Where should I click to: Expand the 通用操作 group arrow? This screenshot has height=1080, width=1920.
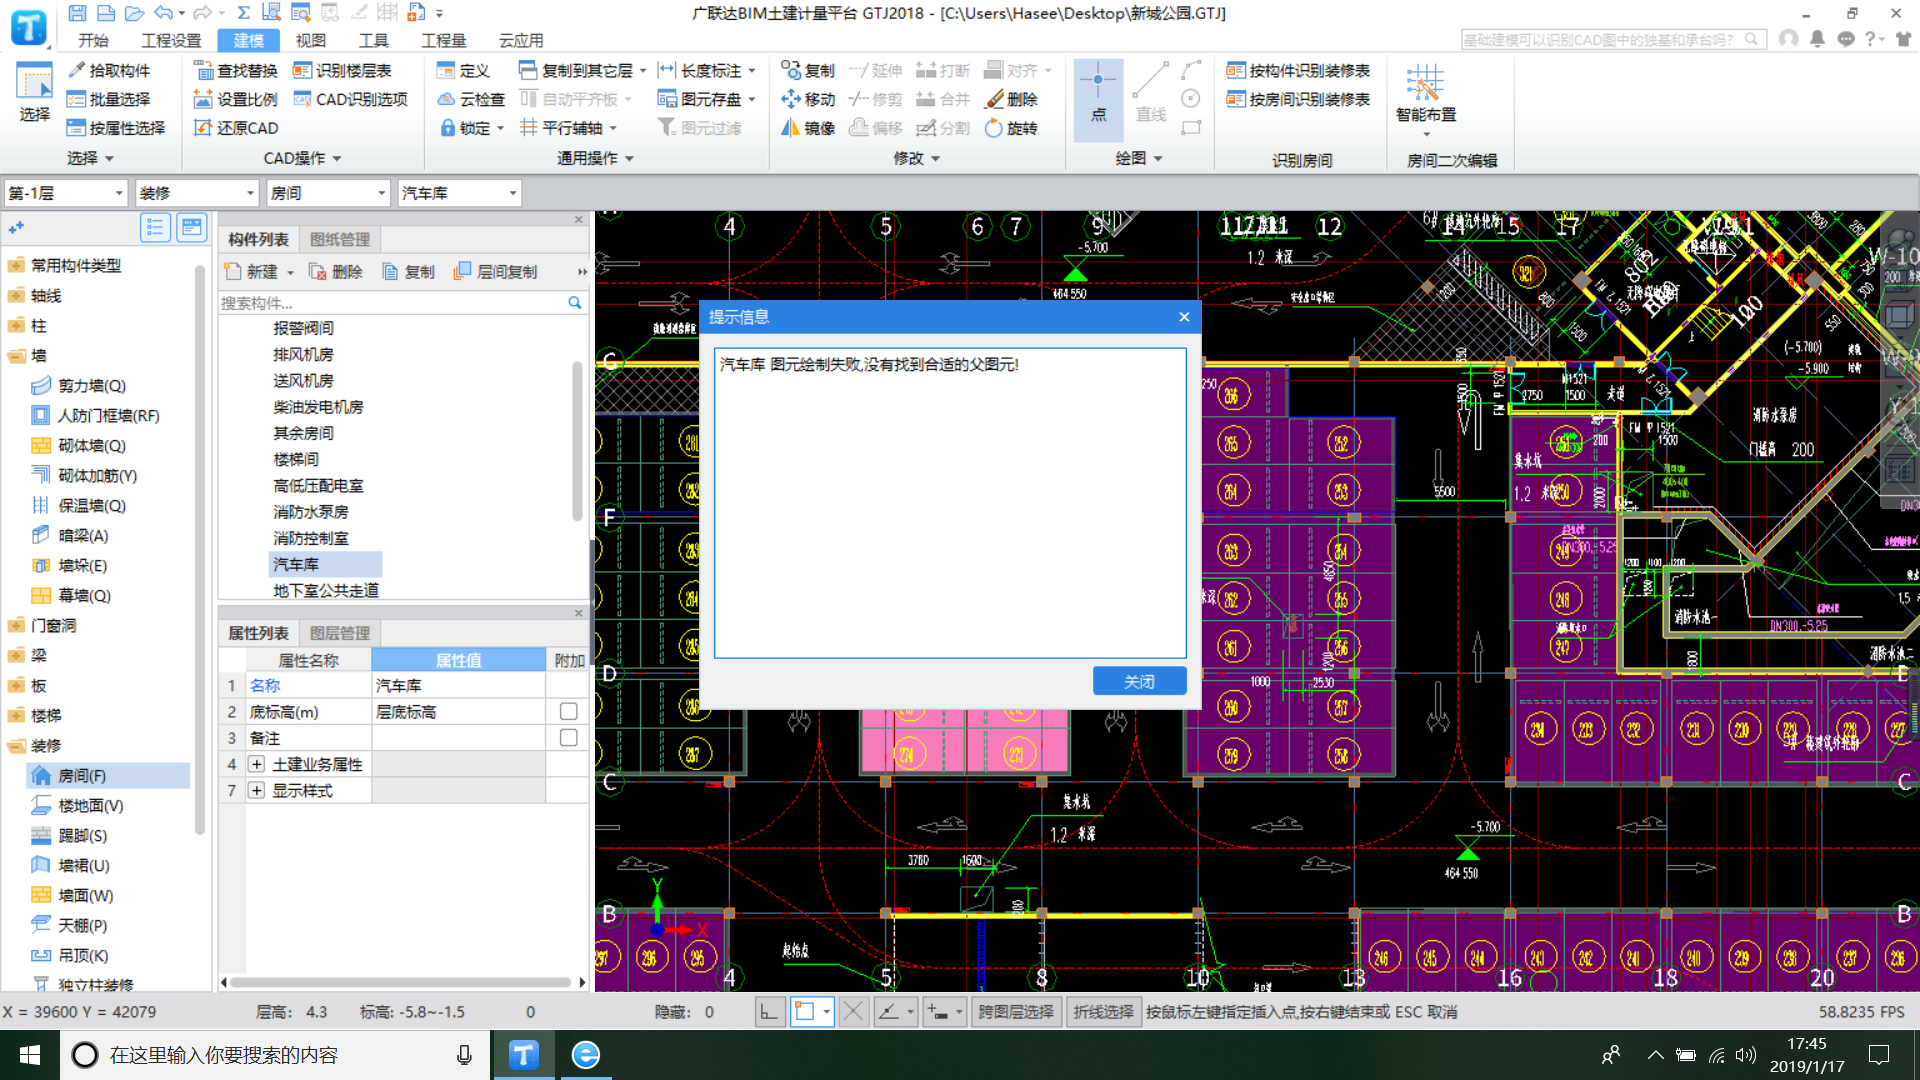click(x=630, y=159)
